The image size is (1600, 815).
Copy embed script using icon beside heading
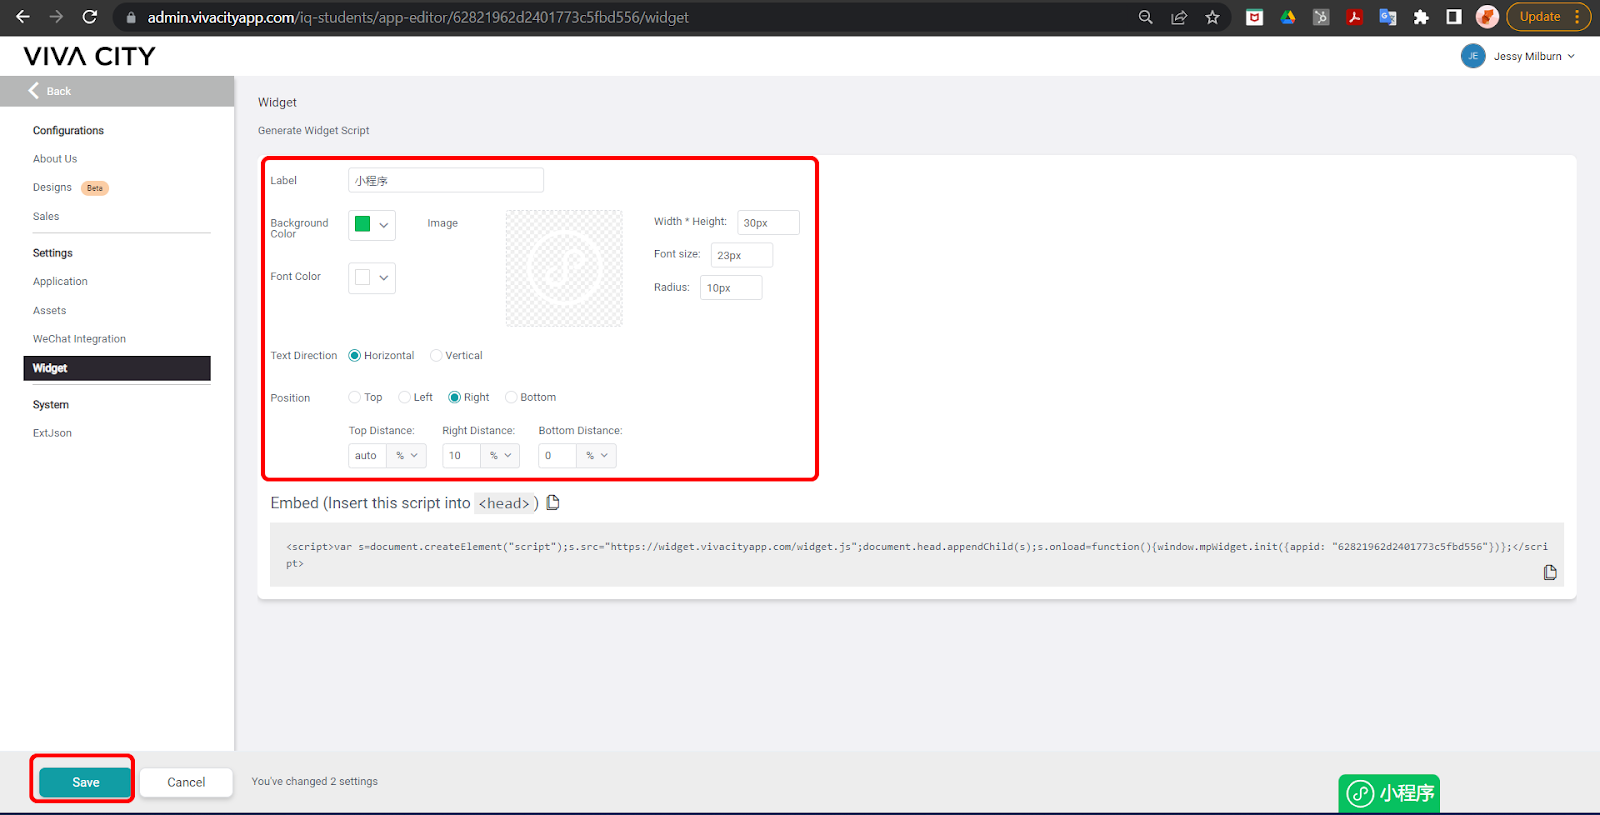[553, 503]
